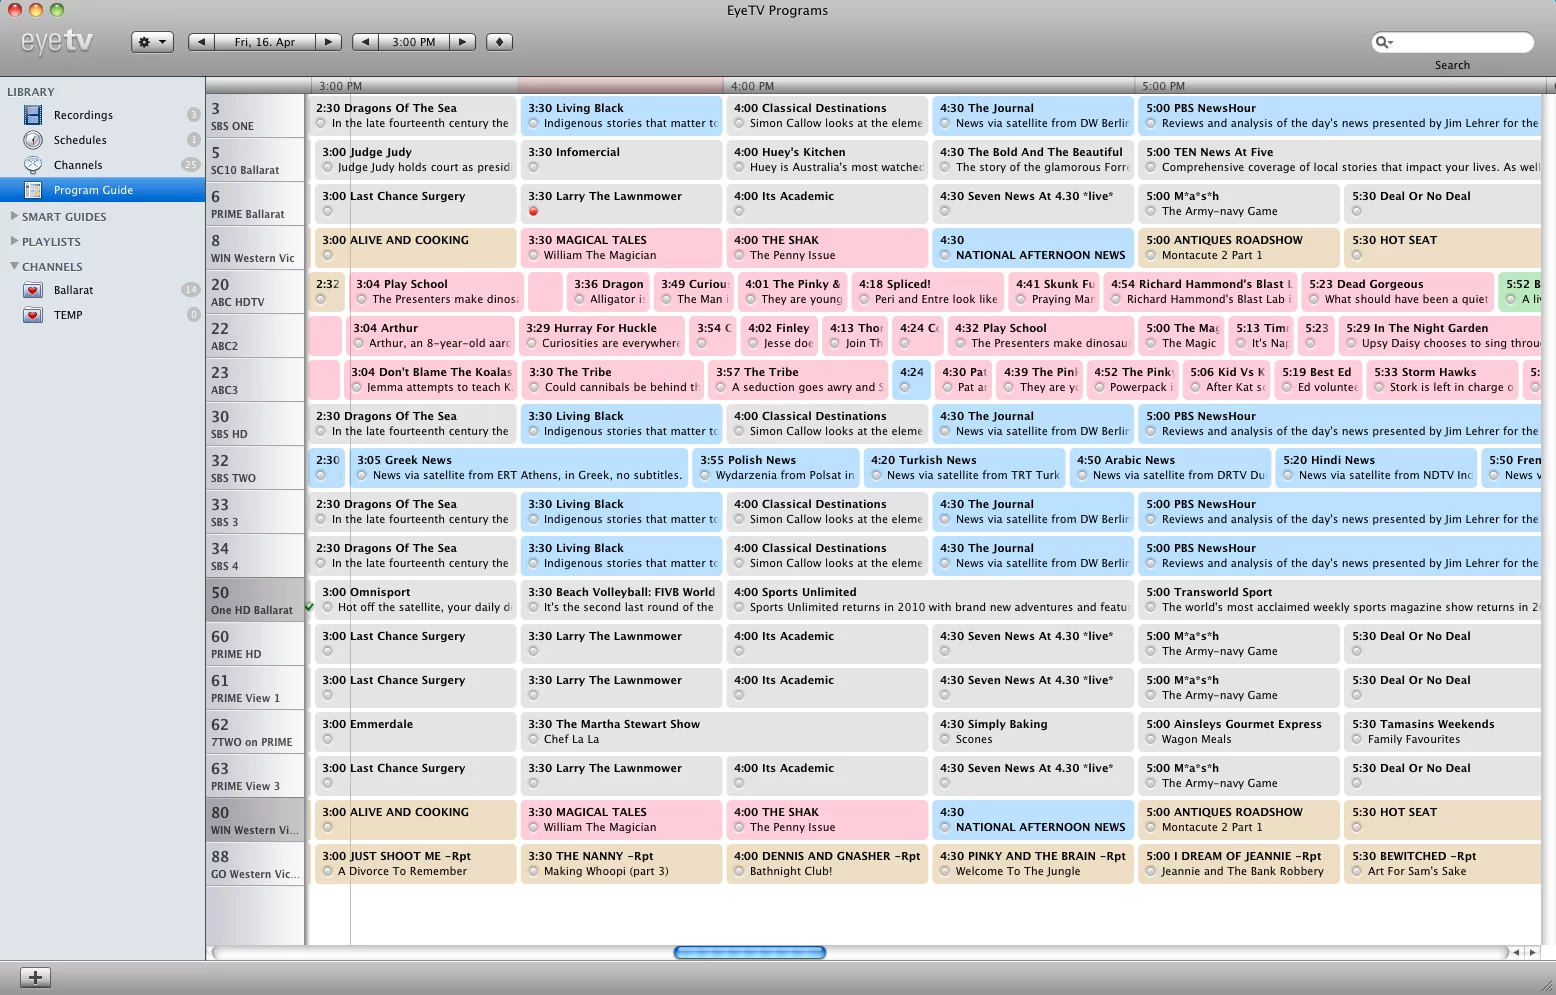The image size is (1556, 995).
Task: Advance to the next day with the arrow
Action: [x=329, y=42]
